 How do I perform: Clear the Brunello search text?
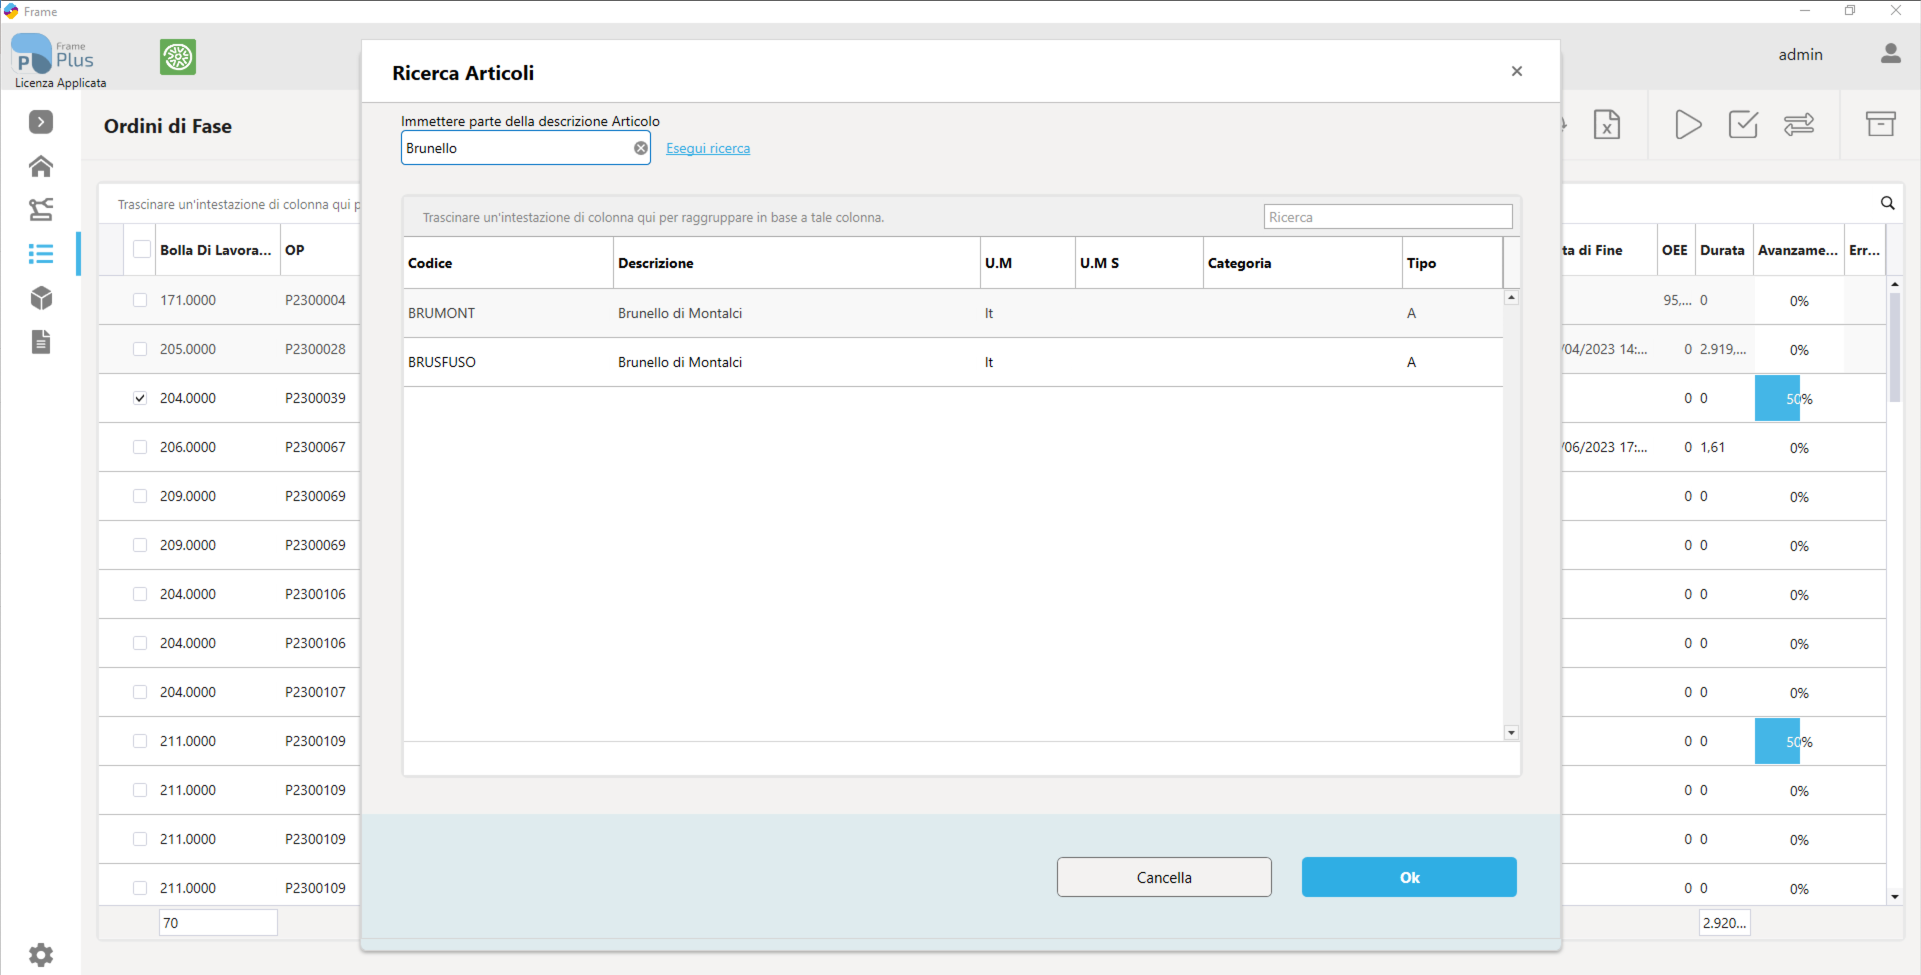pos(641,148)
